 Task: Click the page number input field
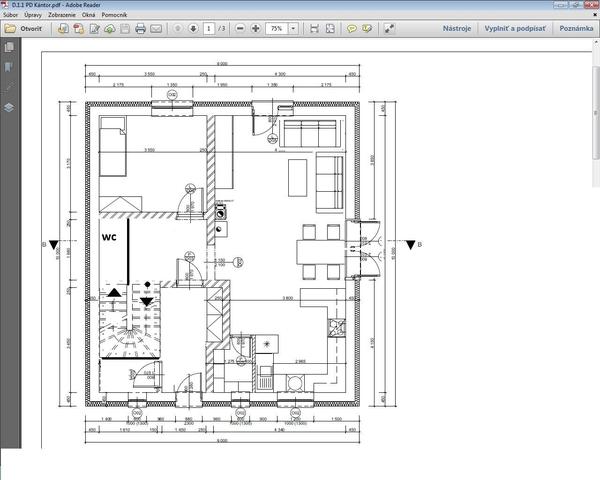[x=208, y=29]
